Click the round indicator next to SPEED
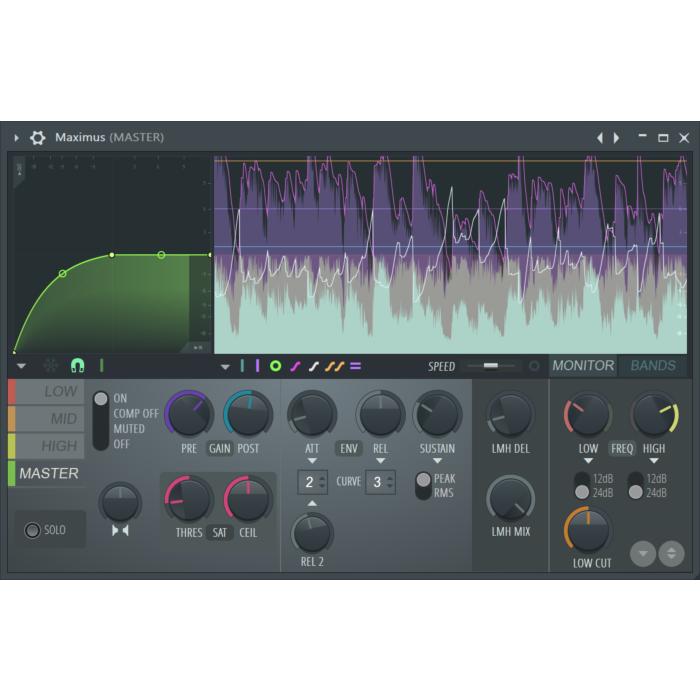700x700 pixels. click(534, 366)
